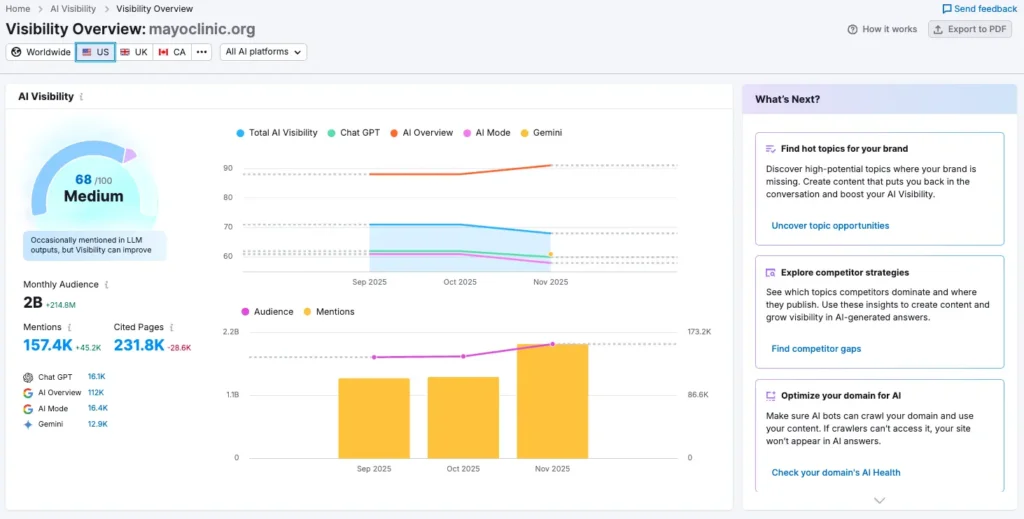The width and height of the screenshot is (1024, 519).
Task: Click Nov 2025 audience line point
Action: pyautogui.click(x=552, y=343)
